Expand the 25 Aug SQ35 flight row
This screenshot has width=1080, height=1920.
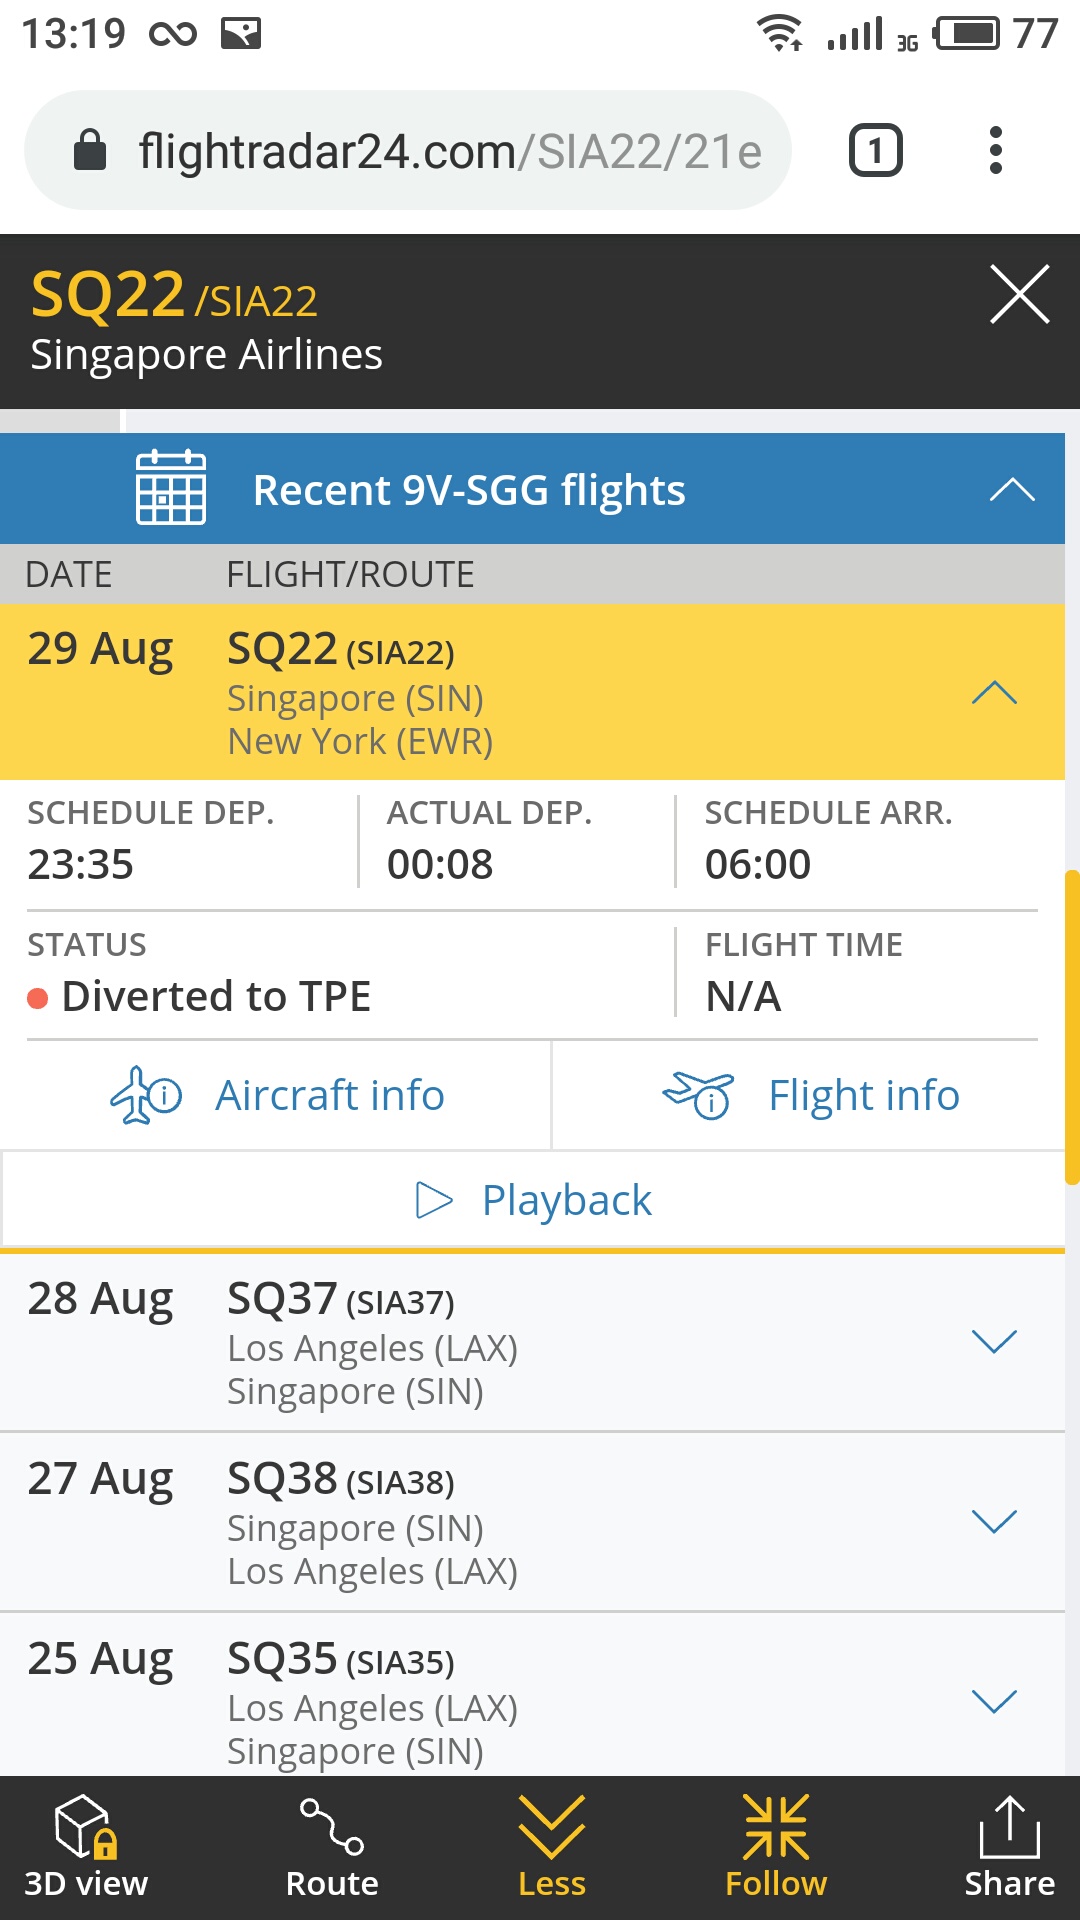pos(994,1700)
